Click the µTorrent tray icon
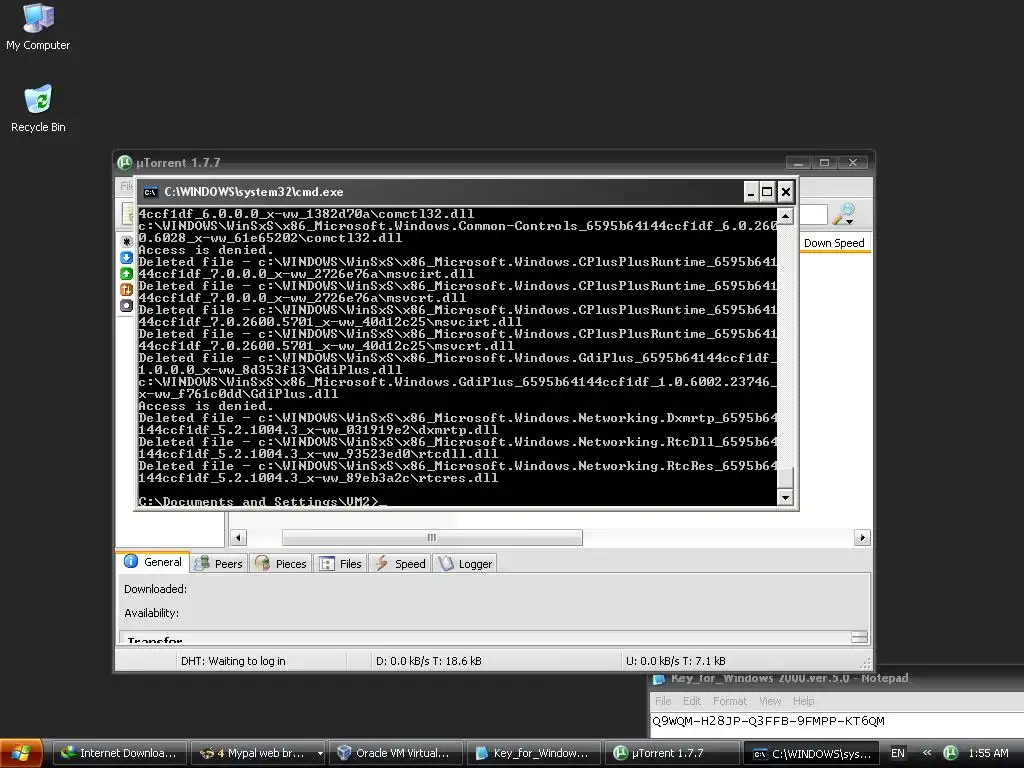 [951, 753]
